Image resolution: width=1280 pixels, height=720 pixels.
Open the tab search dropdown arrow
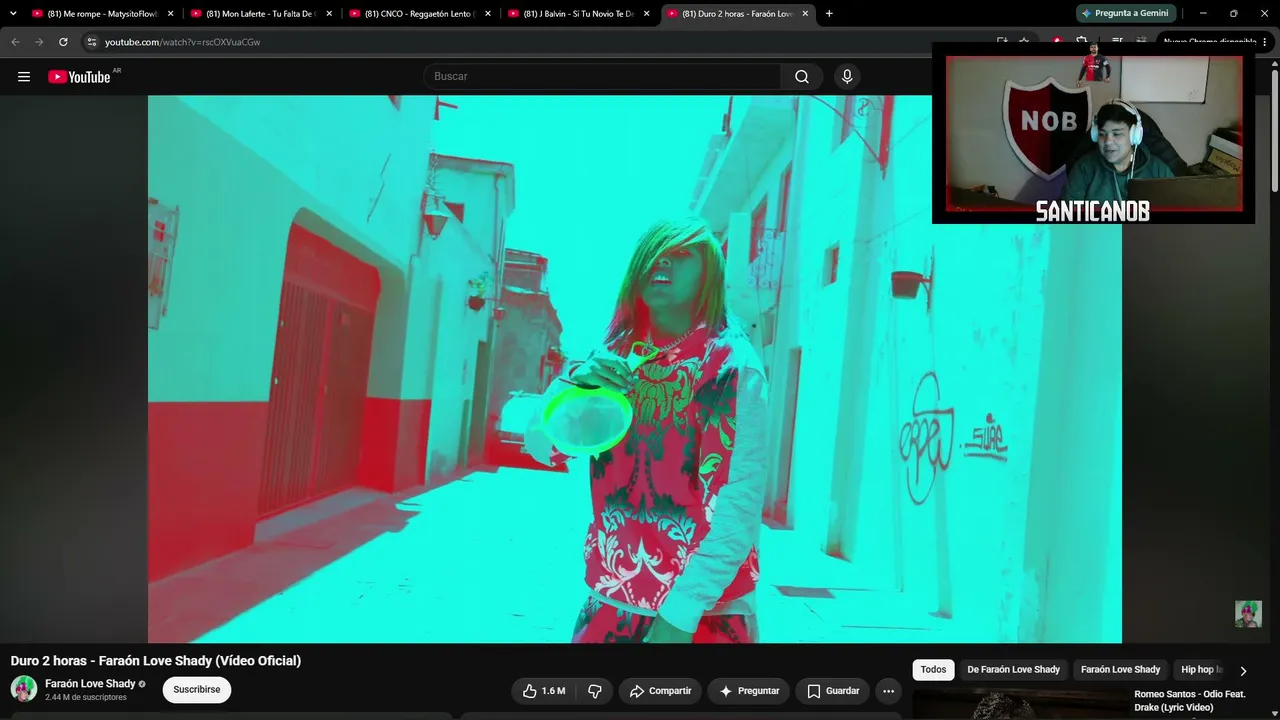(x=13, y=14)
